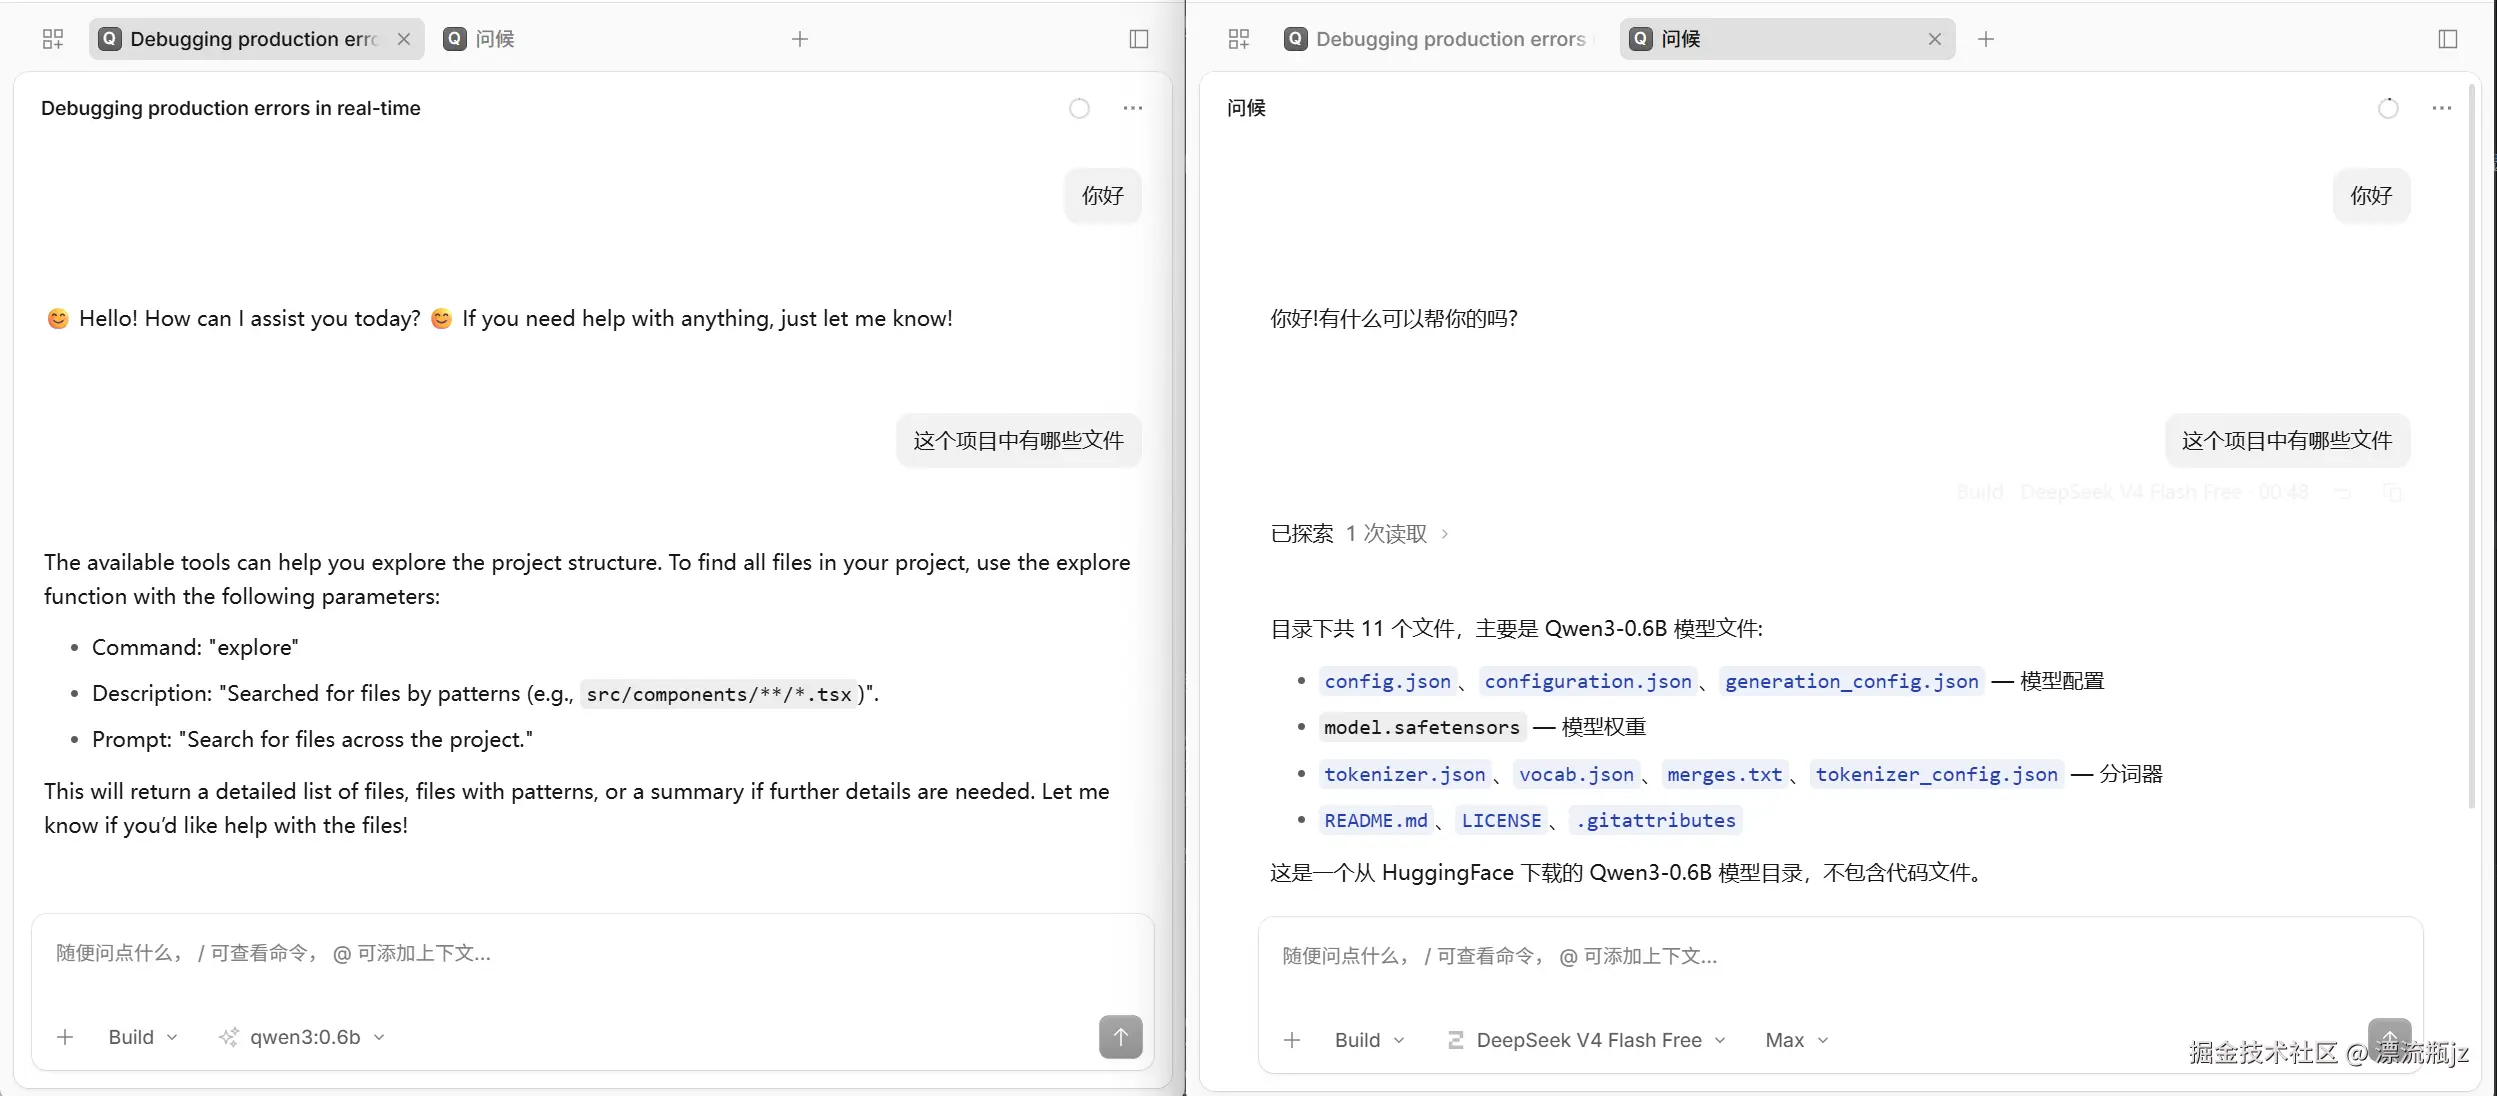Open the LICENSE file link
The image size is (2497, 1096).
1502,820
